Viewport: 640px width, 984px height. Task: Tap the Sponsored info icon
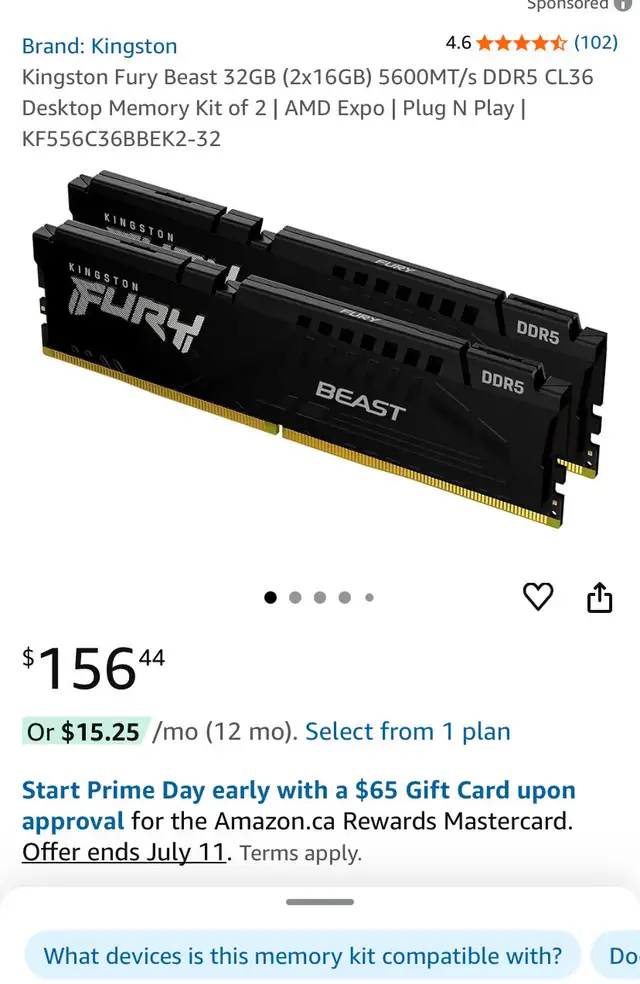point(622,4)
